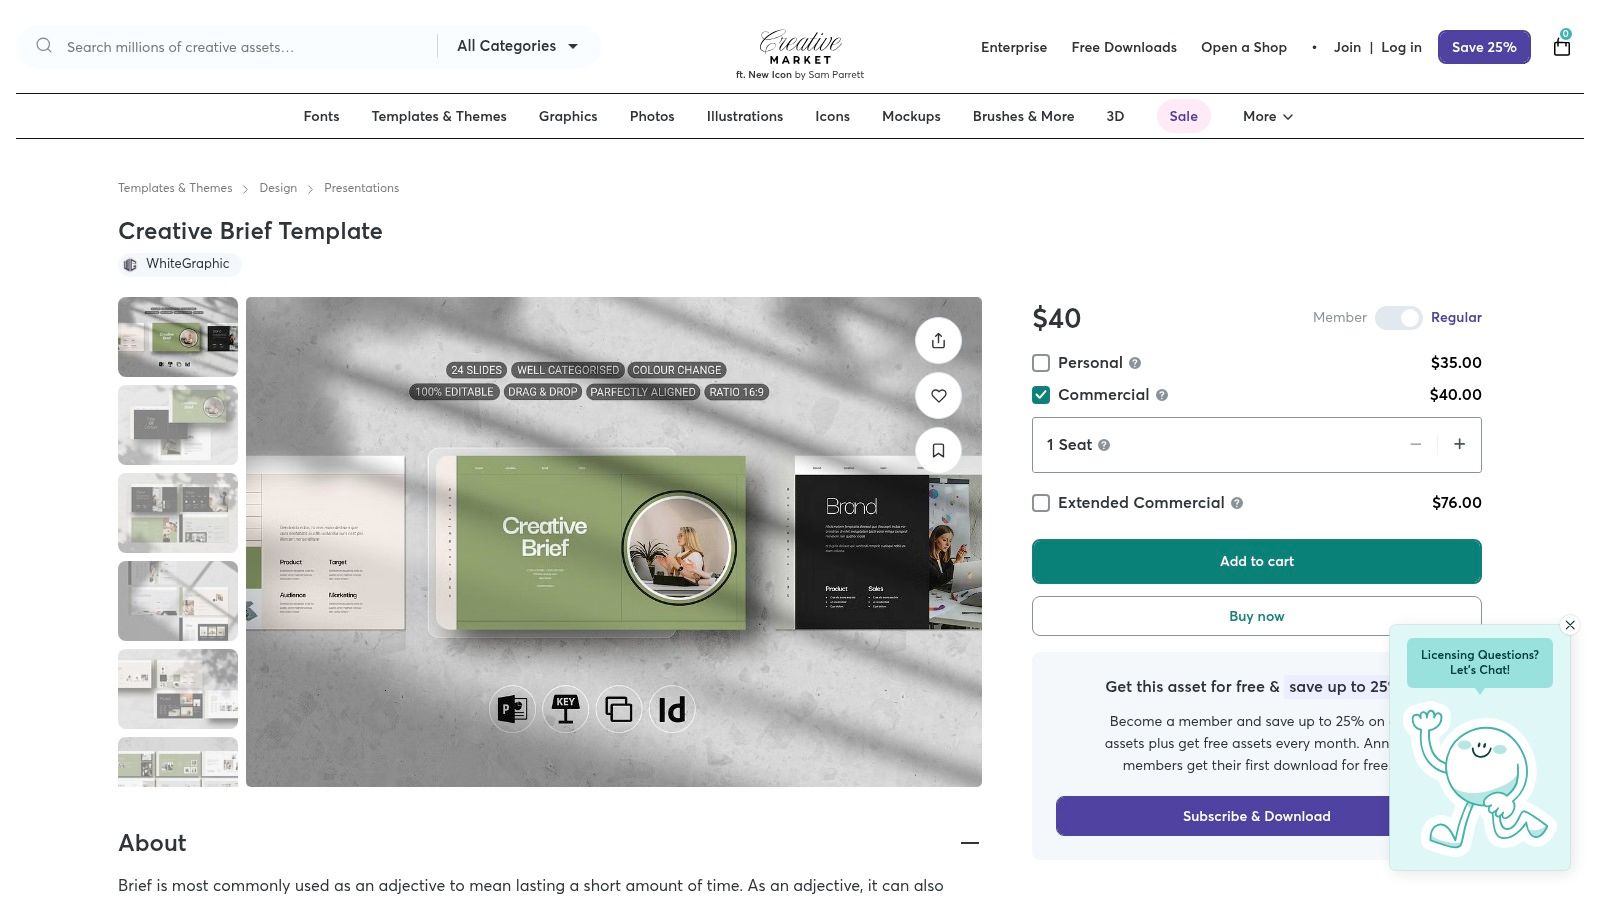Select the green Creative Brief thumbnail in sidebar
Image resolution: width=1600 pixels, height=900 pixels.
tap(177, 337)
